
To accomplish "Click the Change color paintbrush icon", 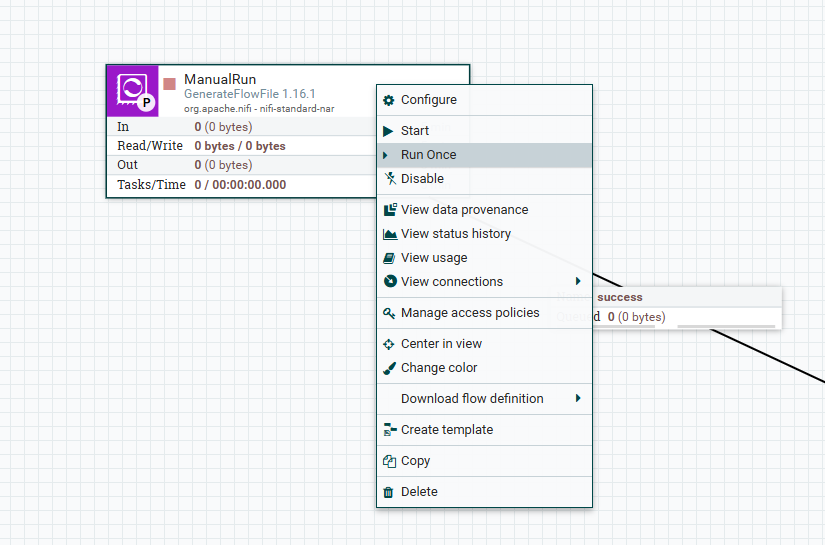I will [389, 368].
